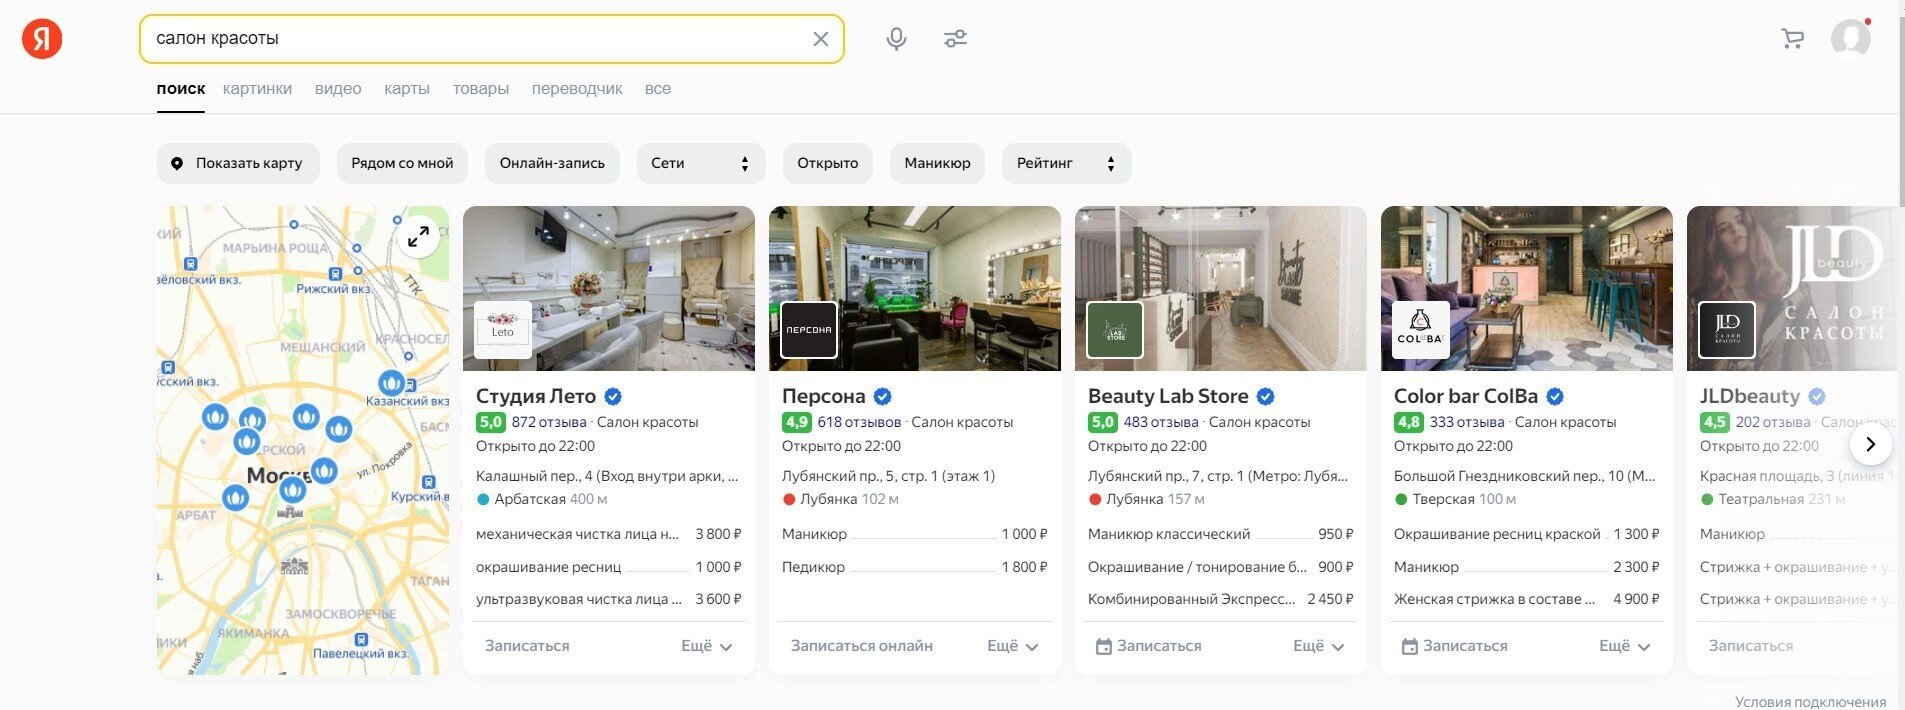Open the JLDbeauty title link
1905x710 pixels.
1749,396
